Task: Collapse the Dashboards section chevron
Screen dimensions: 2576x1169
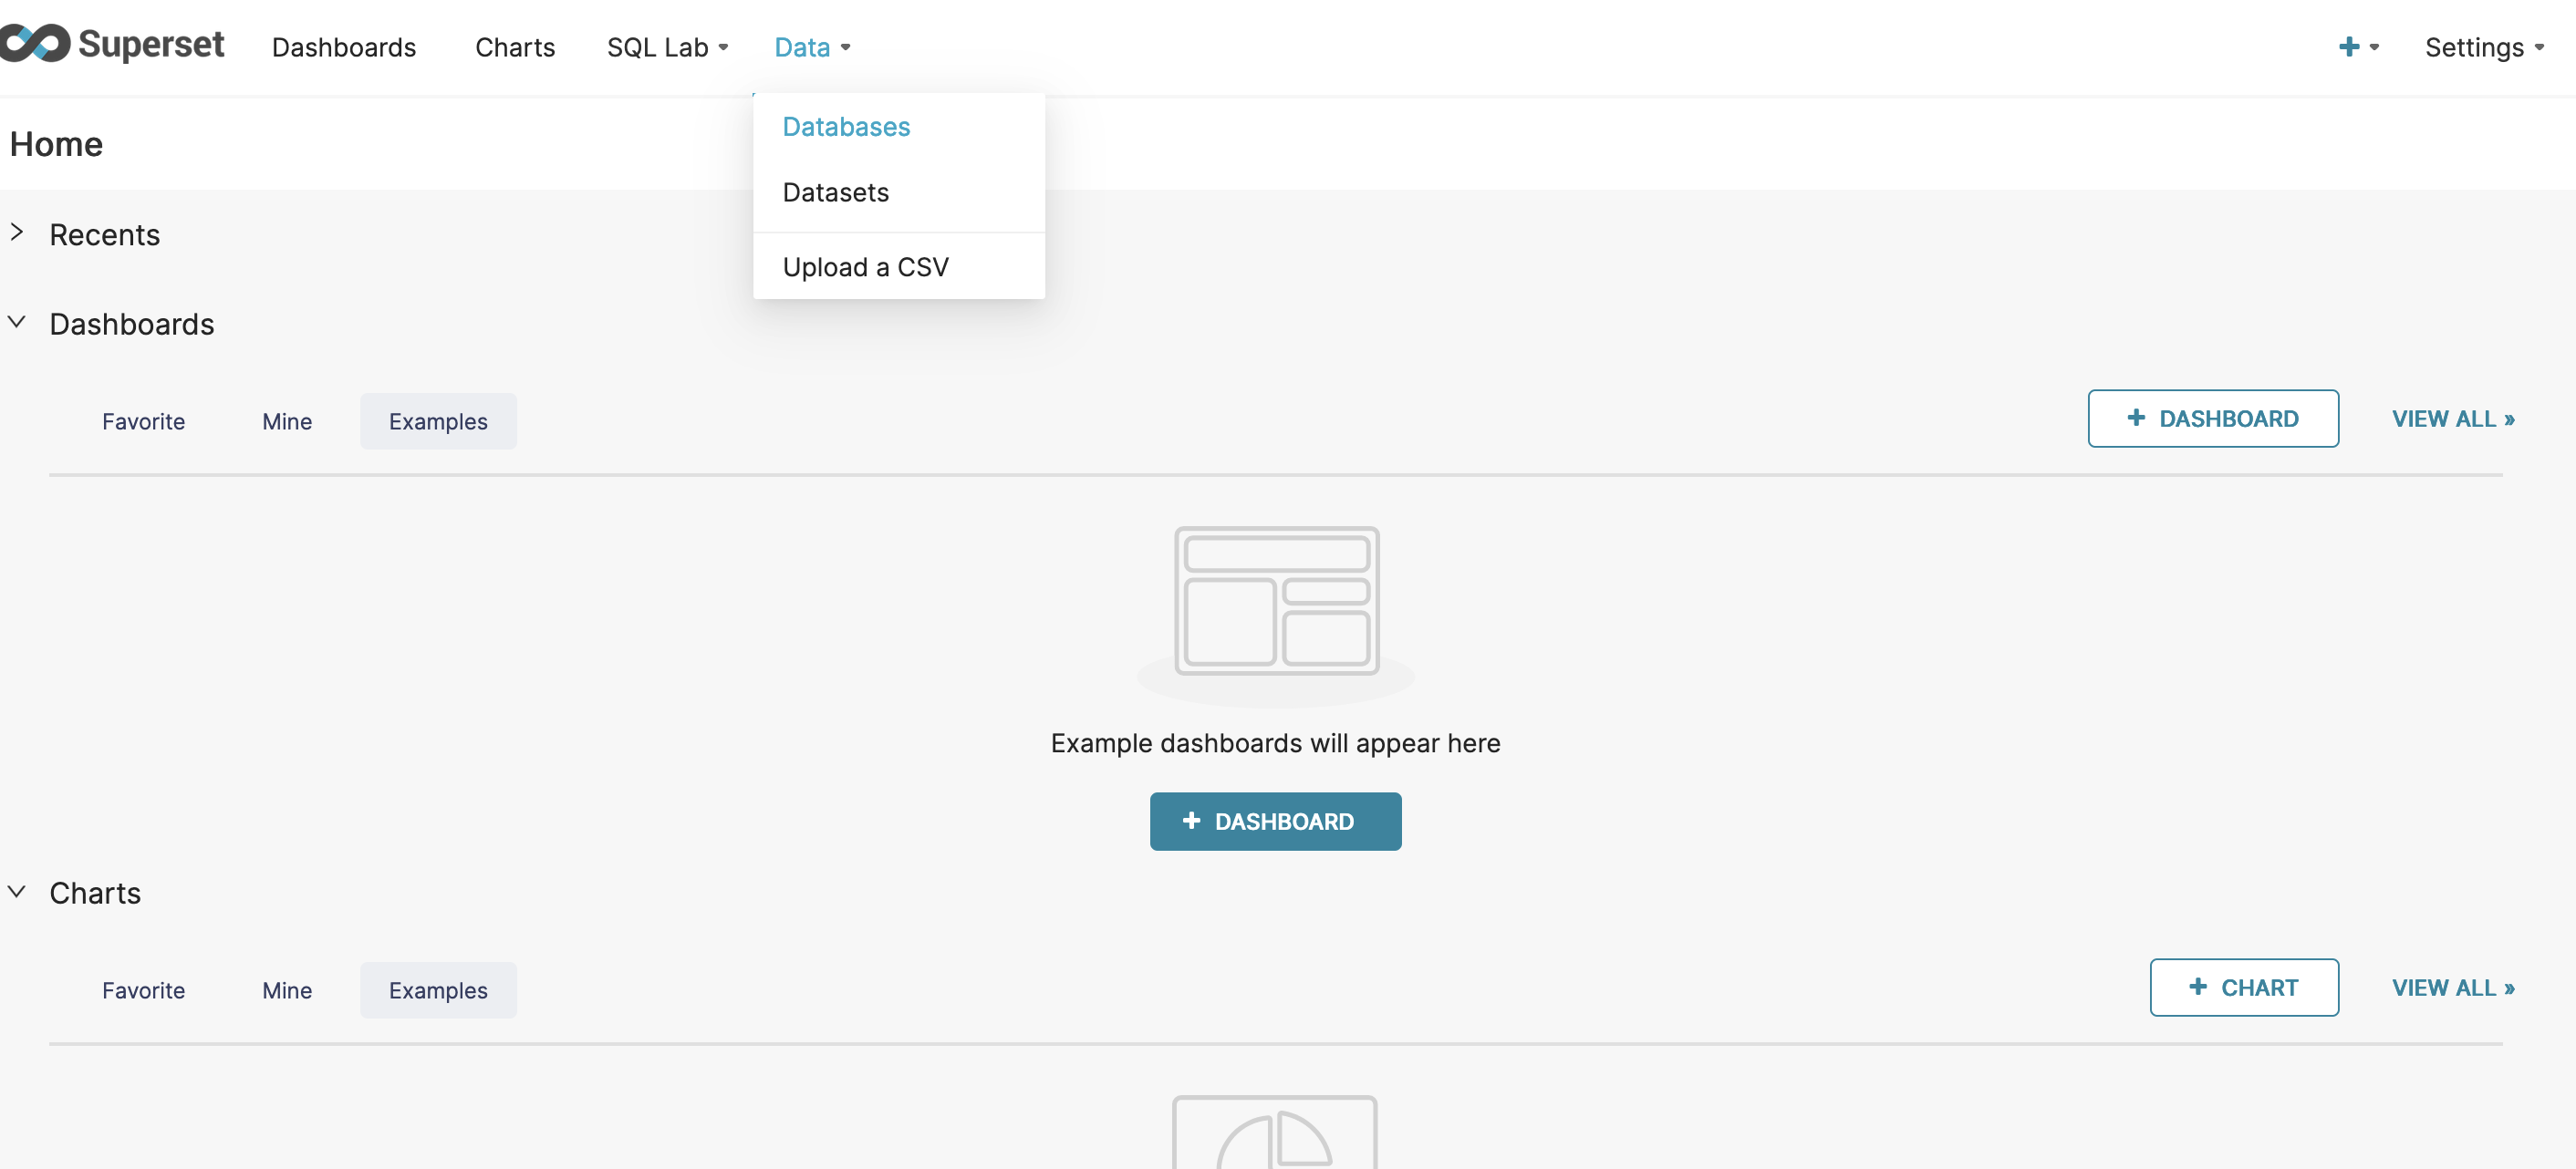Action: click(x=17, y=322)
